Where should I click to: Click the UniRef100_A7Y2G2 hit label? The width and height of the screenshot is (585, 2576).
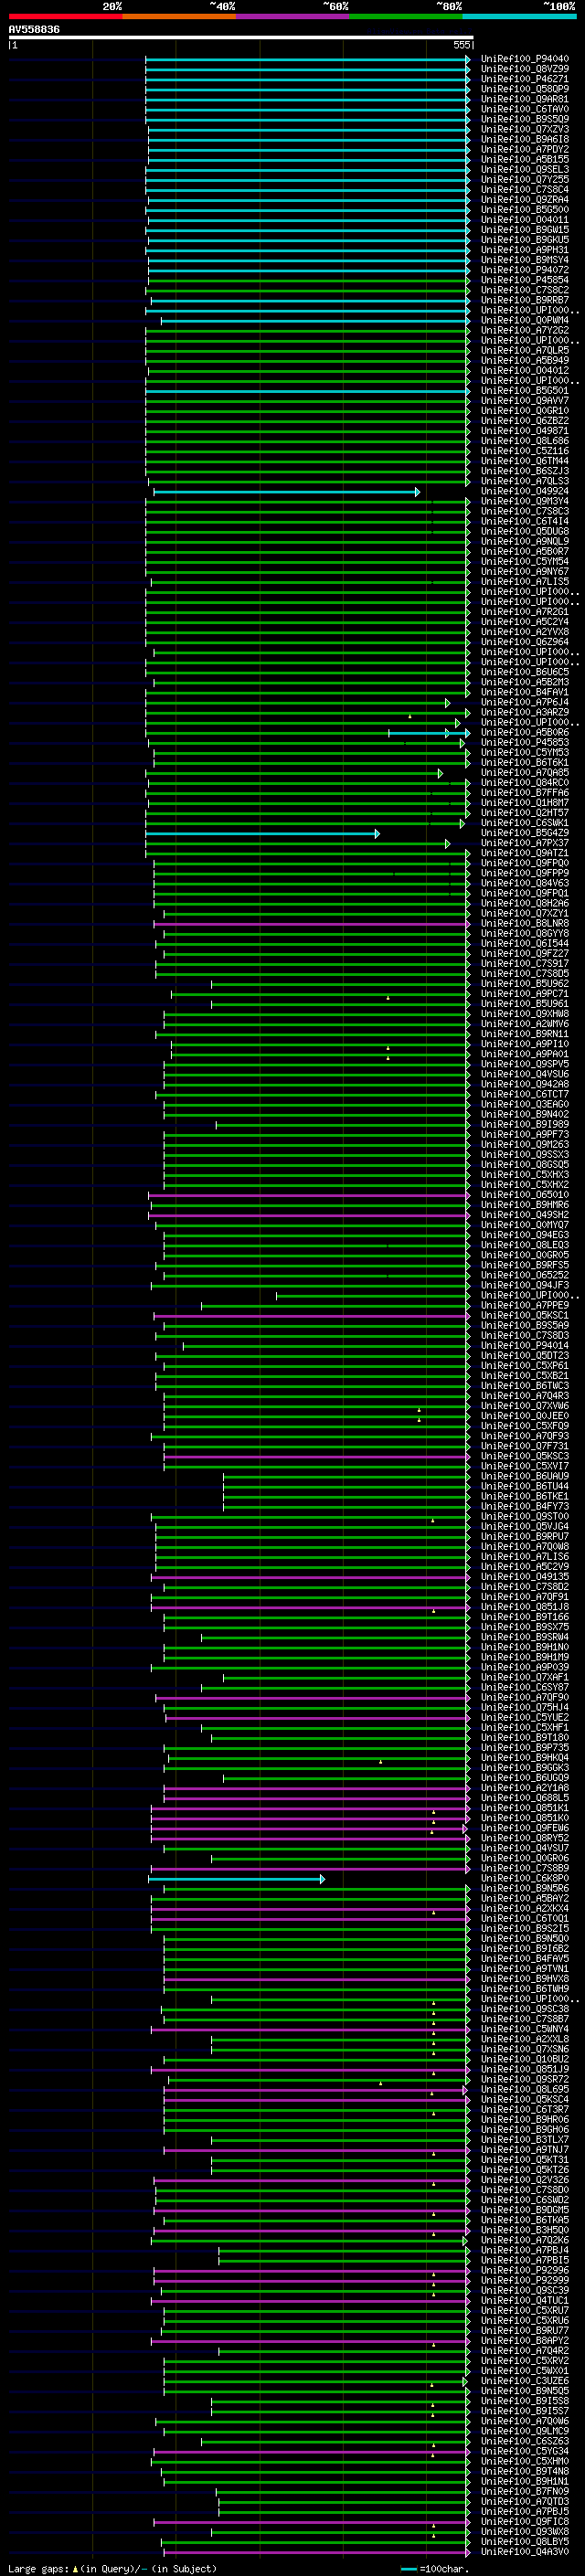[525, 330]
